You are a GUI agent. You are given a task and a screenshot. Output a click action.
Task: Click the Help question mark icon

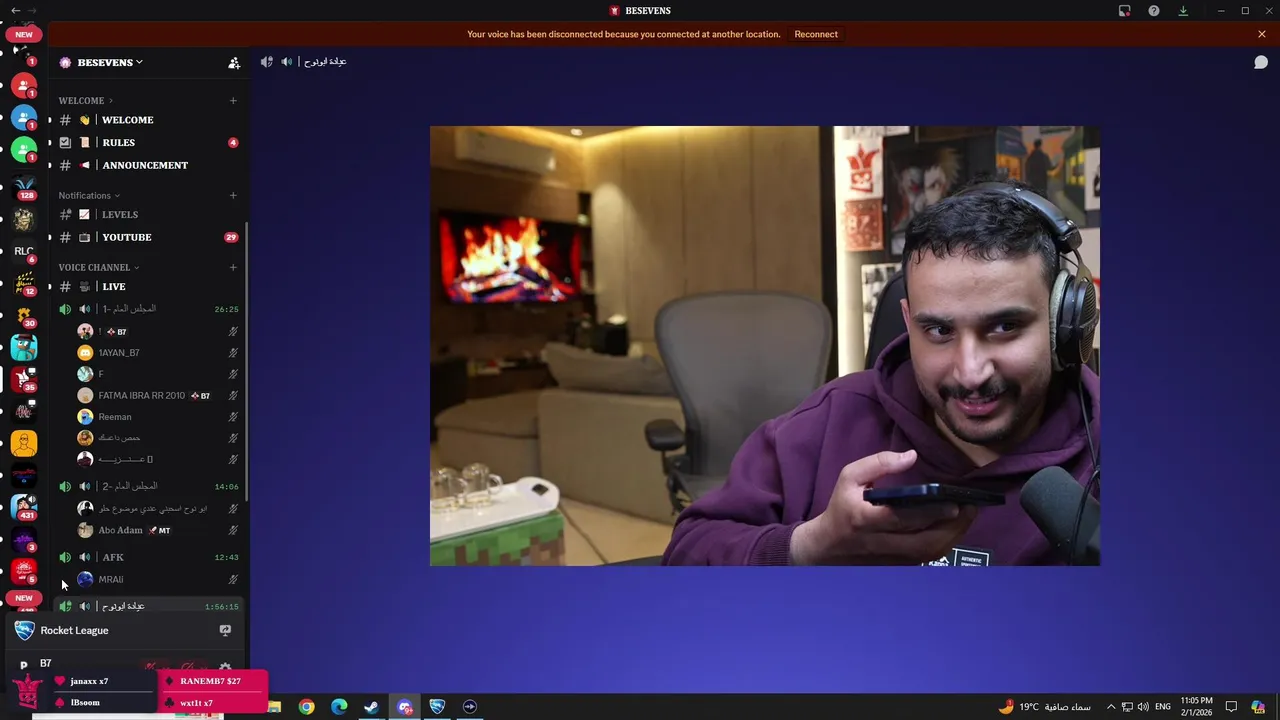click(x=1154, y=11)
